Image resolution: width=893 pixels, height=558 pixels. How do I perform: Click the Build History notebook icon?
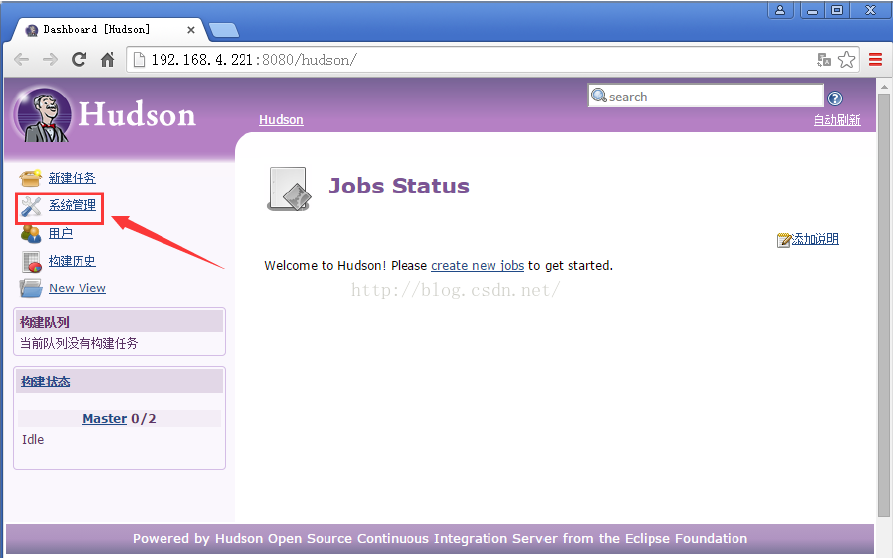(32, 262)
